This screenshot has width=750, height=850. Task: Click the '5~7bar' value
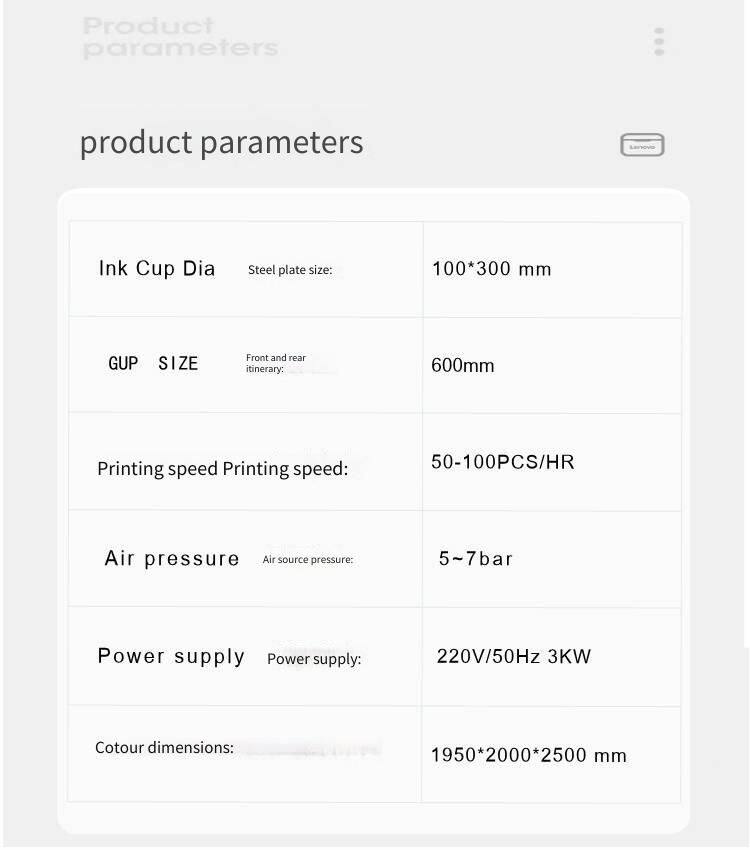pos(476,558)
